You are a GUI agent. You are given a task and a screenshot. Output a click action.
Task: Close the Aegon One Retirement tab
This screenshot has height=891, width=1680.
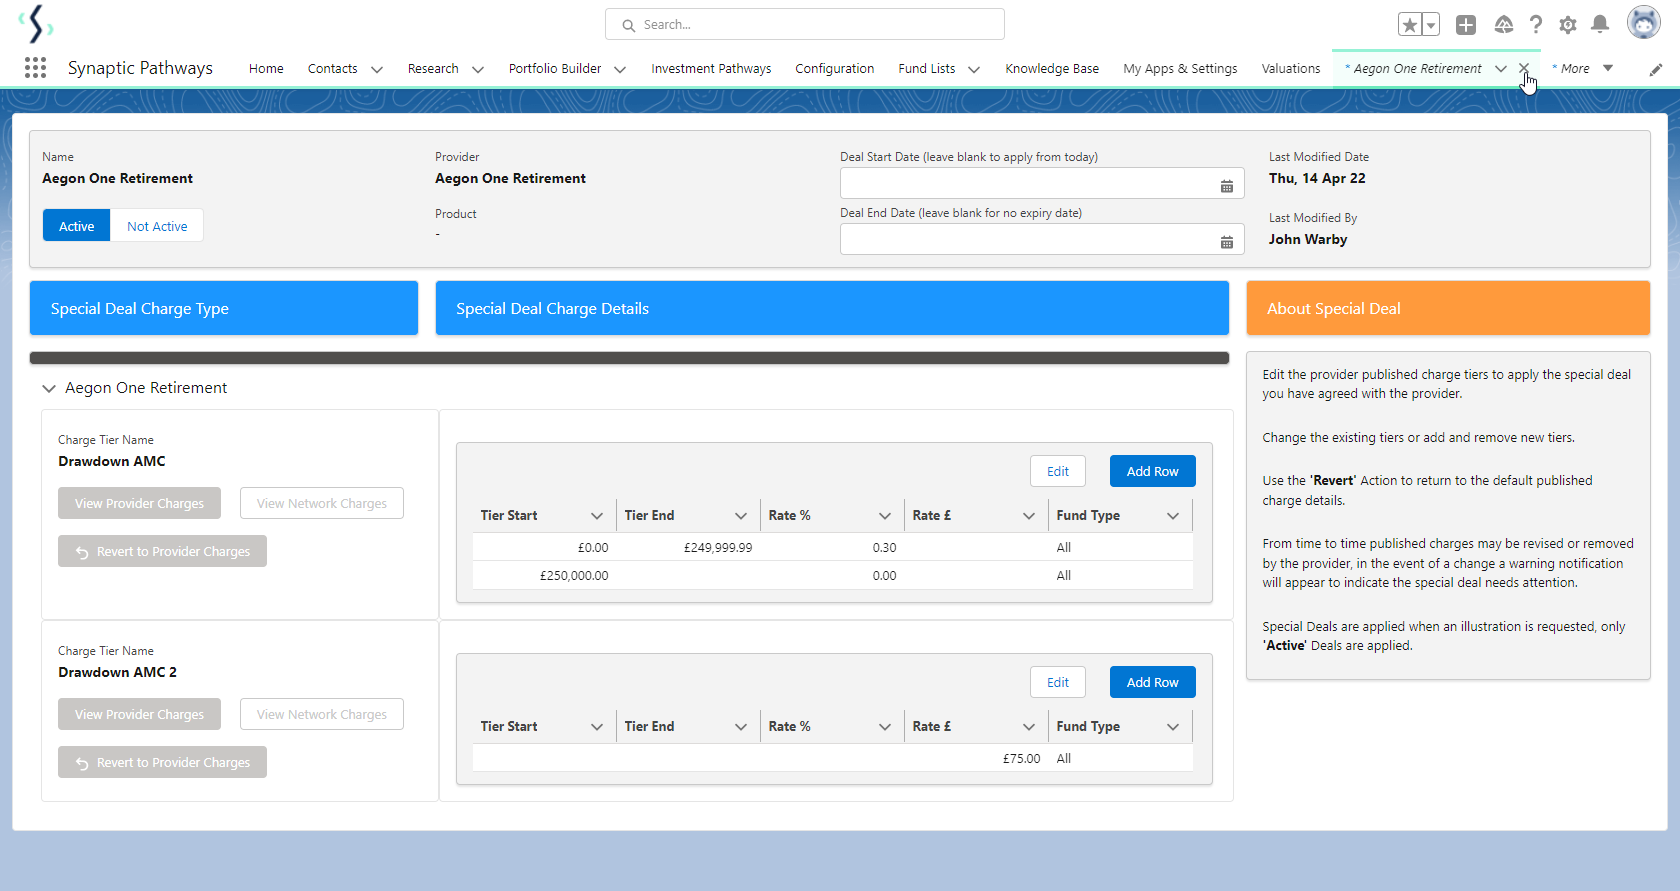click(x=1524, y=68)
